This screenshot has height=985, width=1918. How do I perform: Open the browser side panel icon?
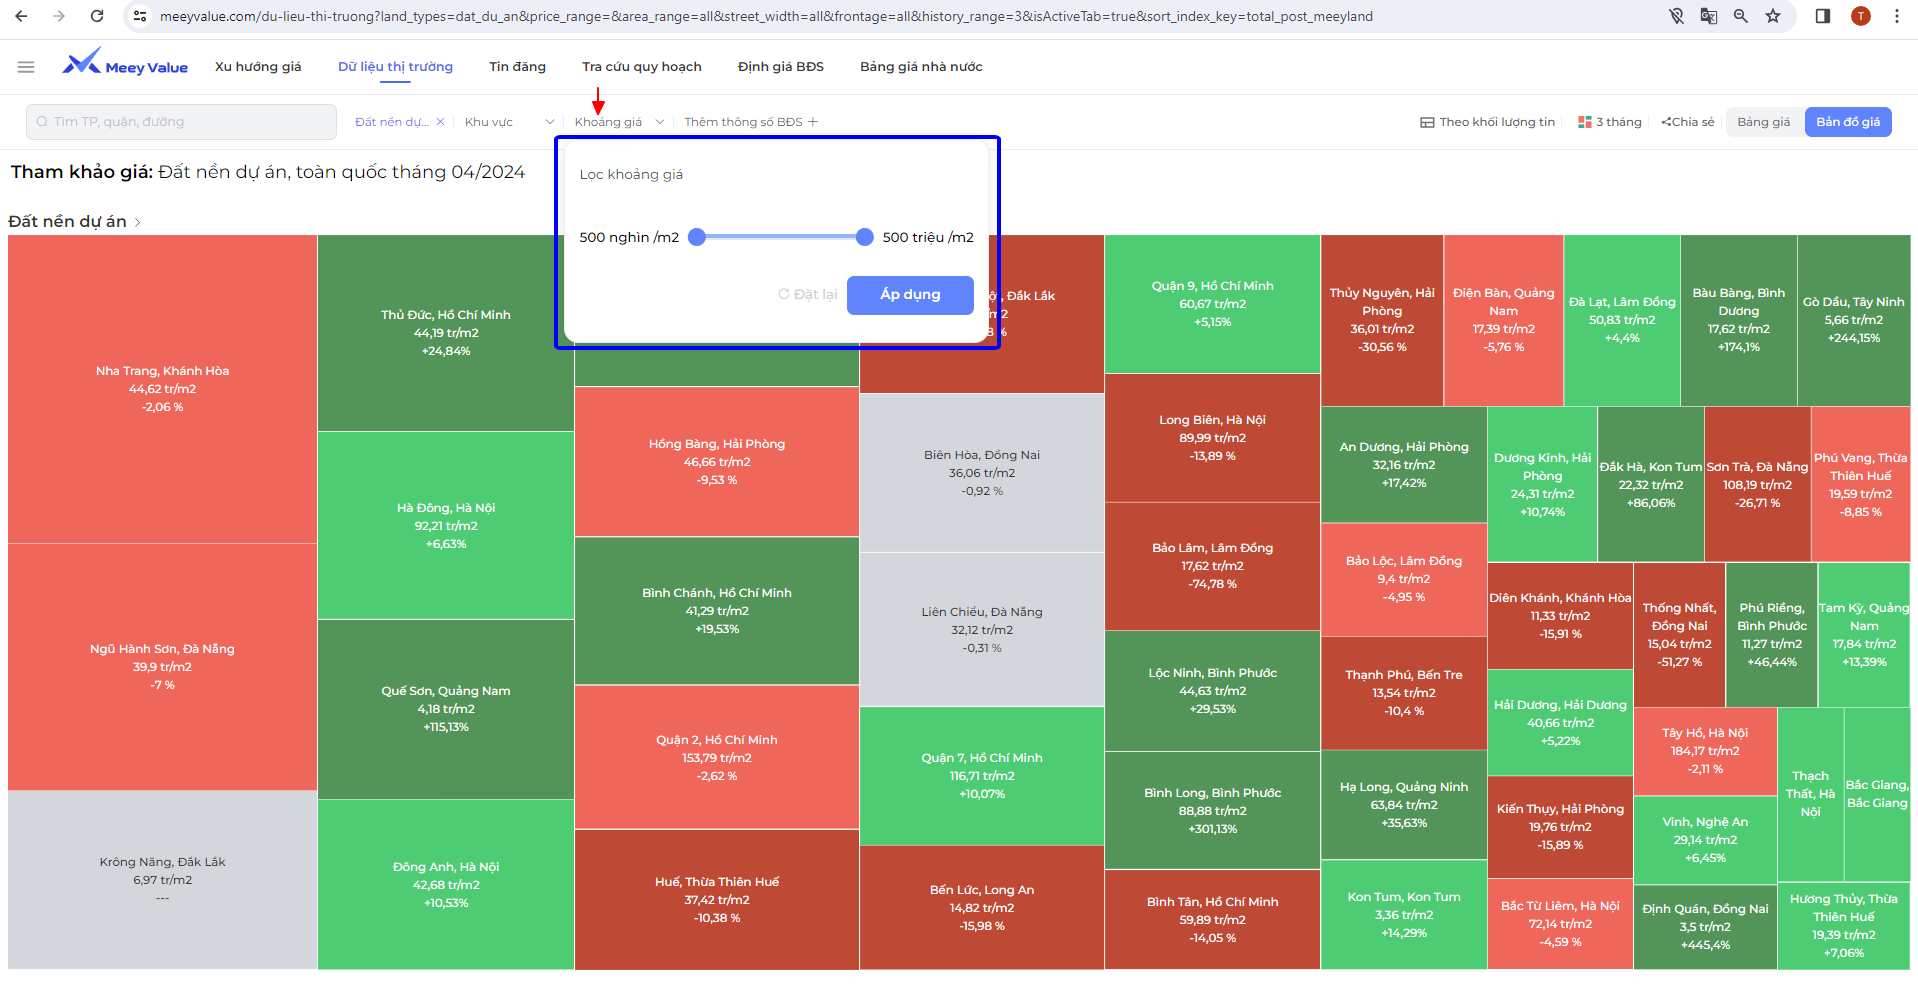[x=1823, y=16]
